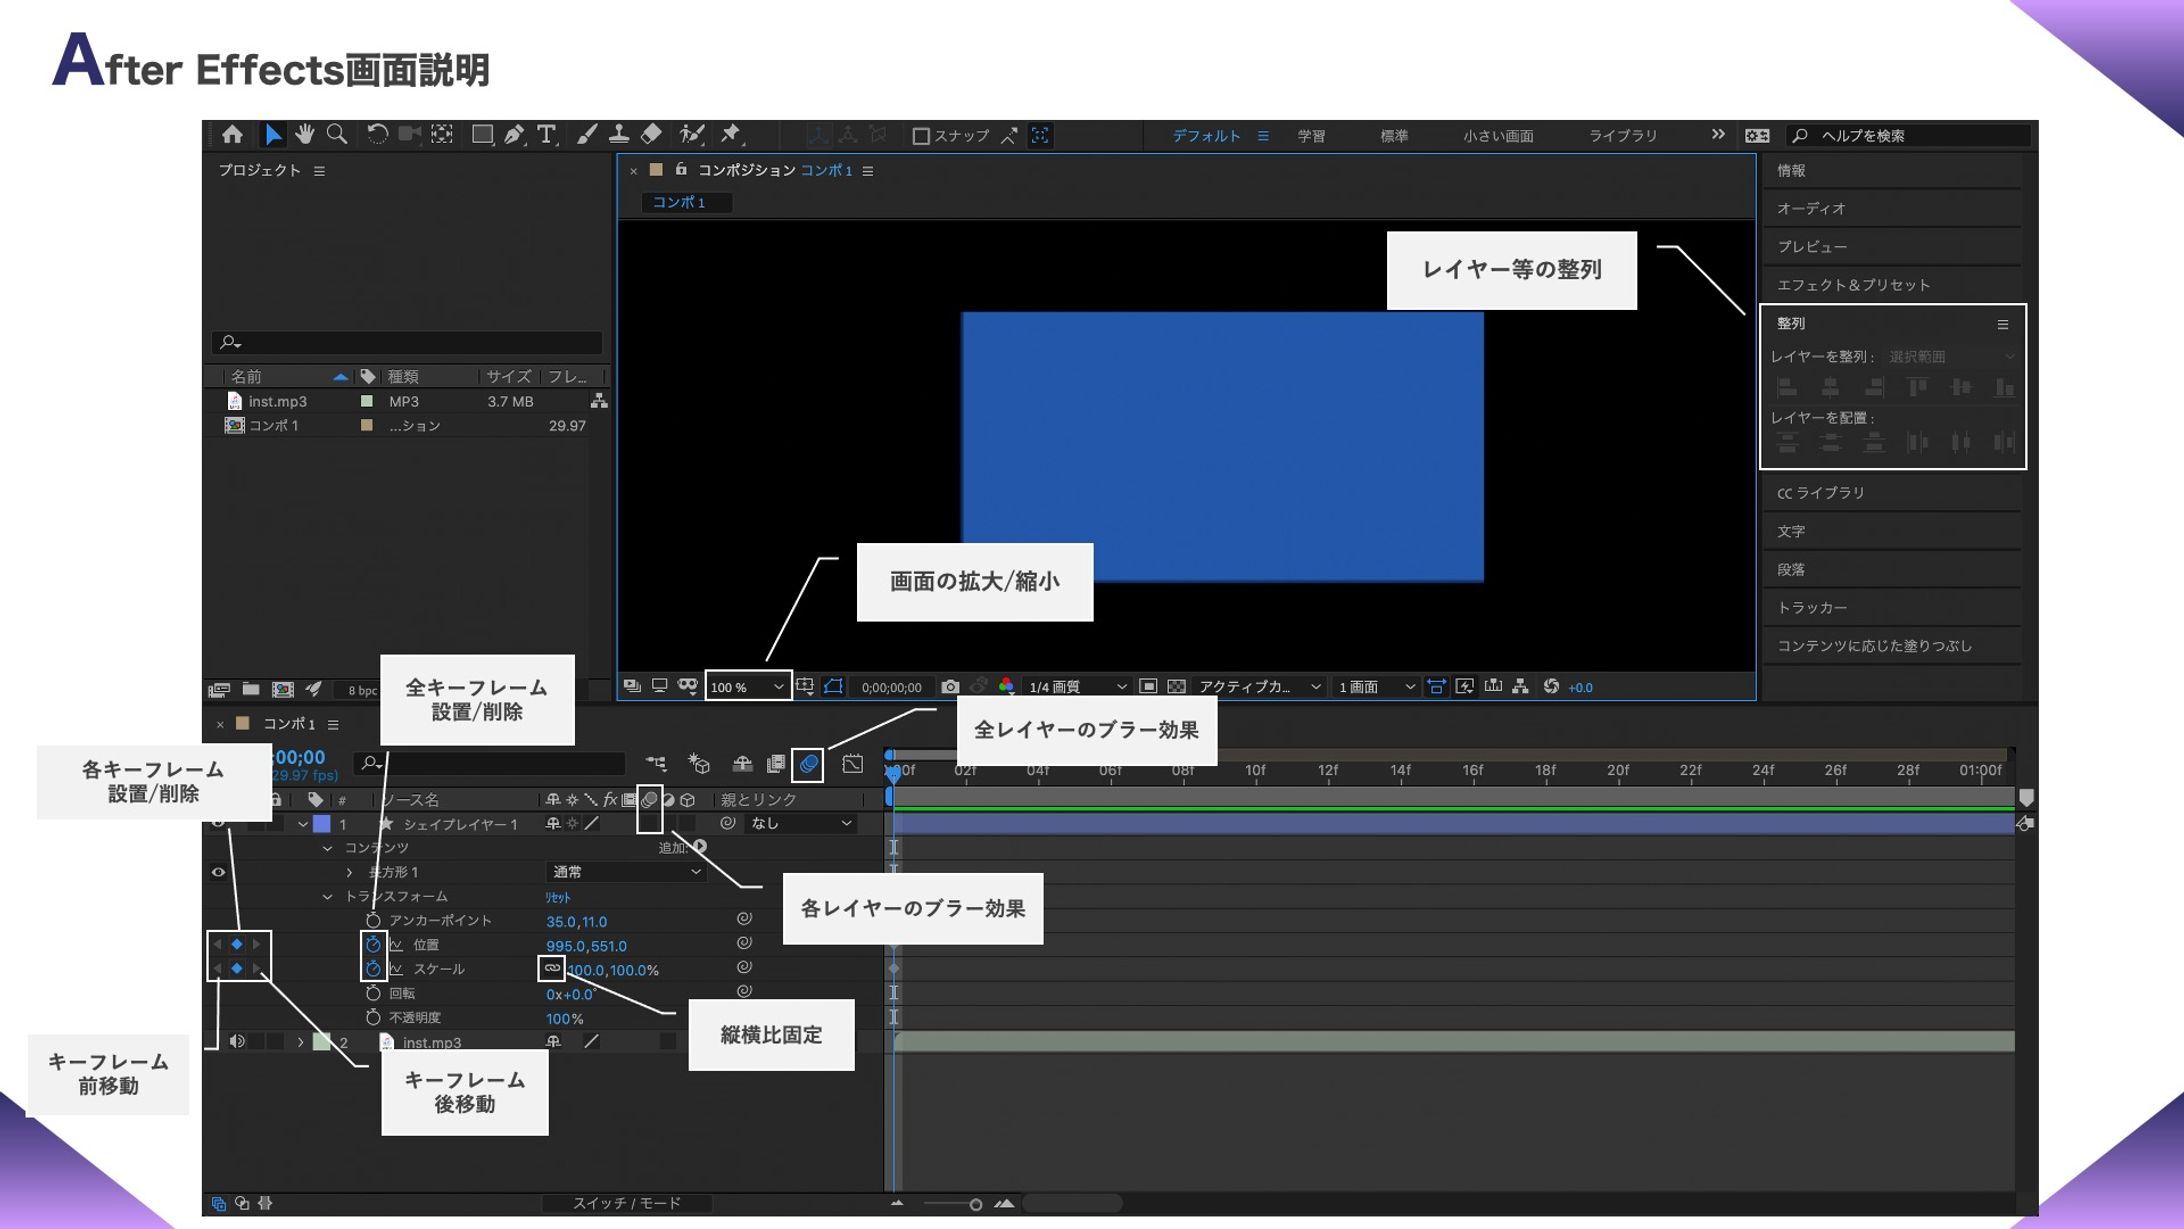Click the timeline zoom slider handle
Screen dimensions: 2184x1229
pyautogui.click(x=975, y=1204)
